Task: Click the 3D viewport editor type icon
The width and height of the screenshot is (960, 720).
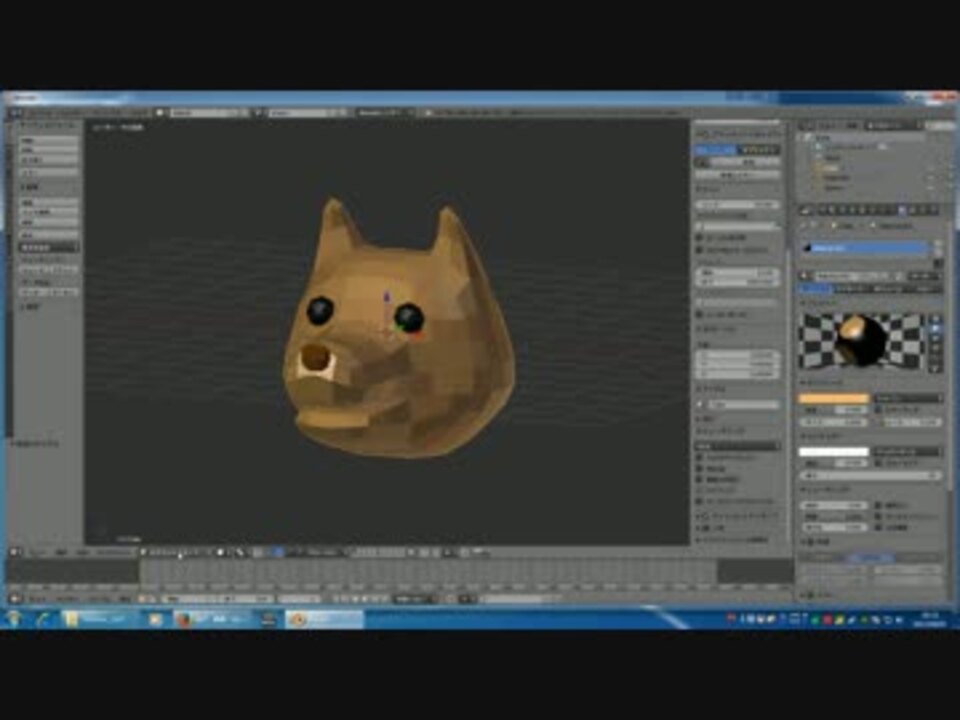Action: coord(15,552)
